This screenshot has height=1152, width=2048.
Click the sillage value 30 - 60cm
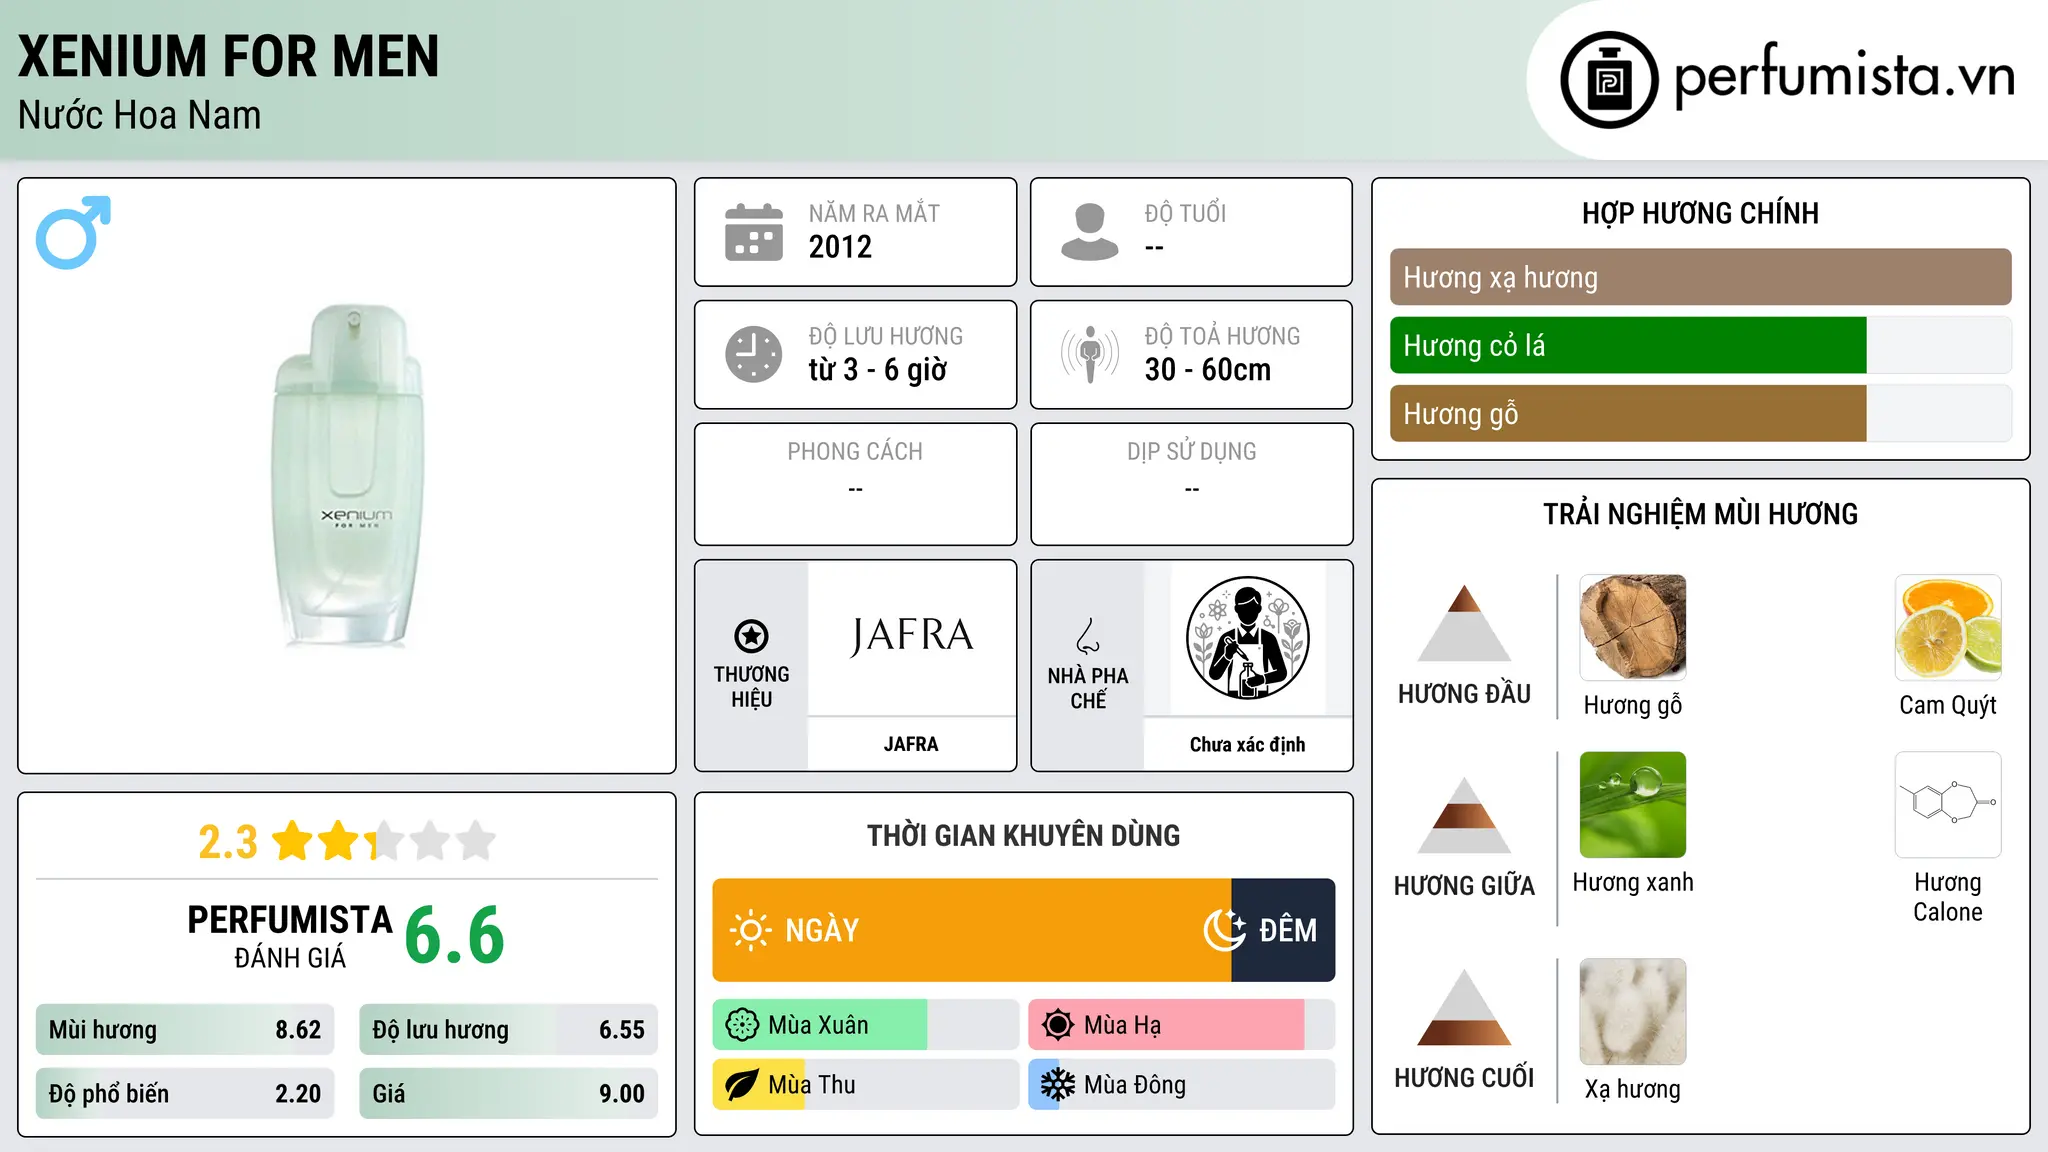(x=1208, y=370)
